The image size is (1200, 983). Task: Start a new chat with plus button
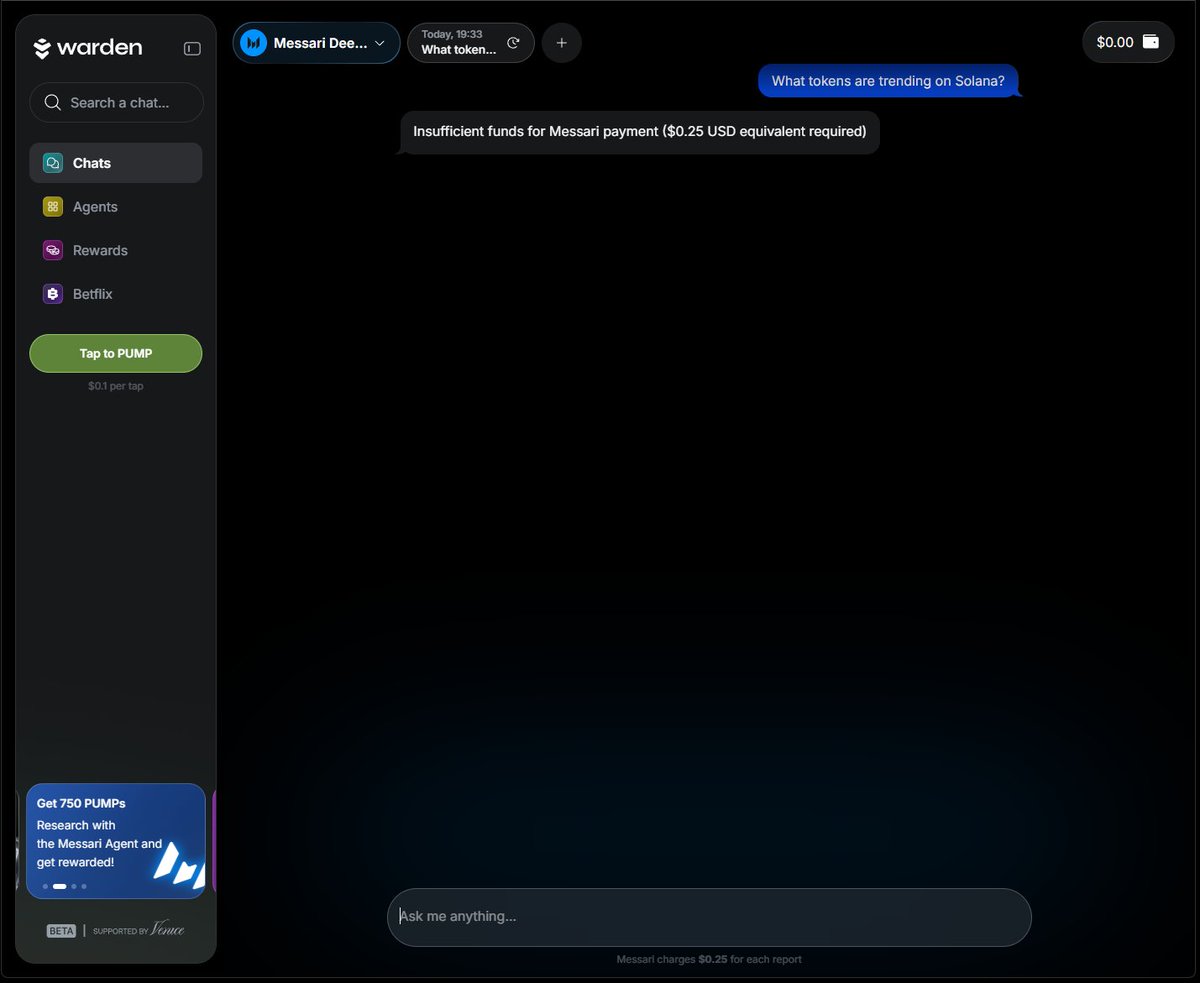pyautogui.click(x=562, y=43)
